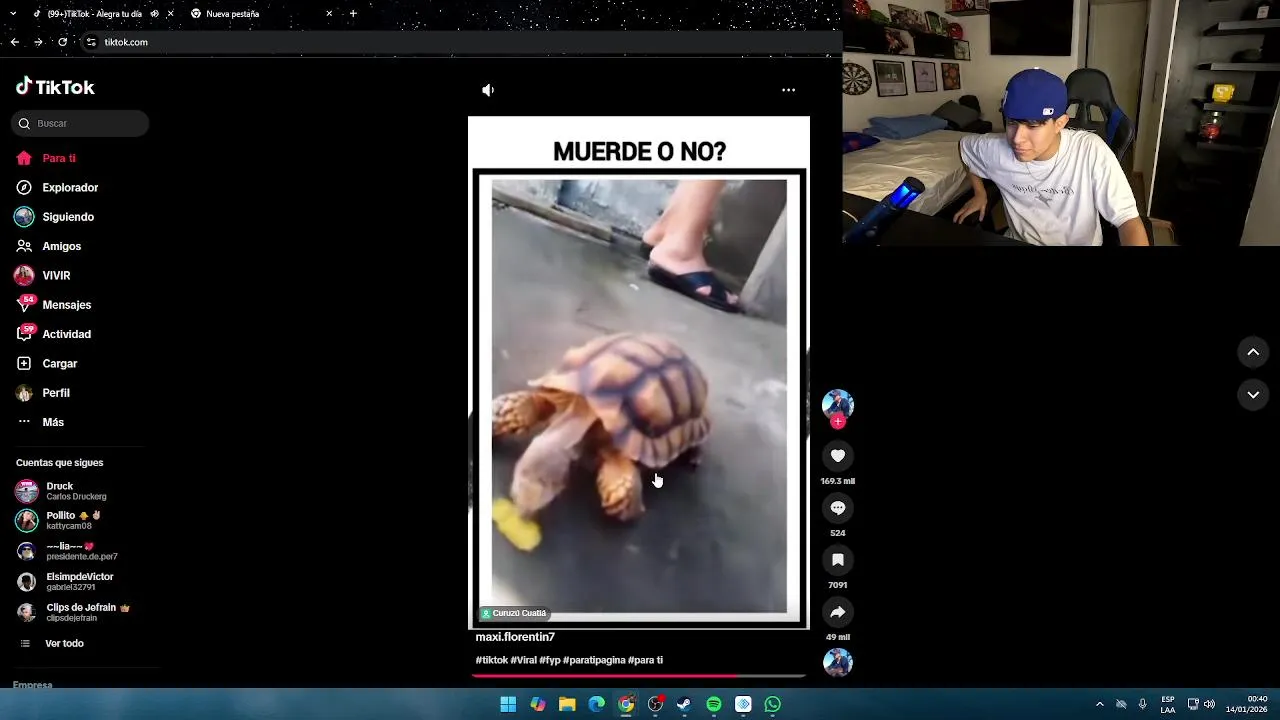Open the microphone tray icon
This screenshot has height=720, width=1280.
(x=1143, y=704)
